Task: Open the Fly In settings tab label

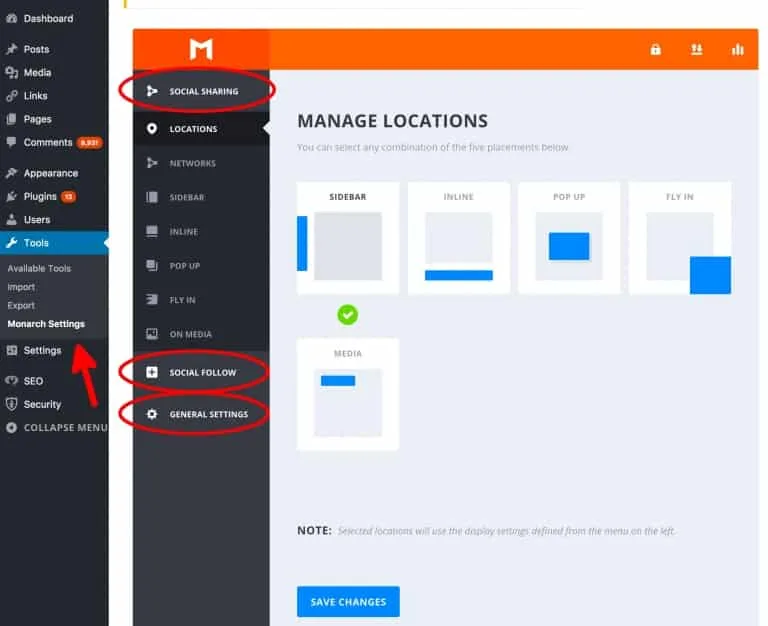Action: pyautogui.click(x=182, y=300)
